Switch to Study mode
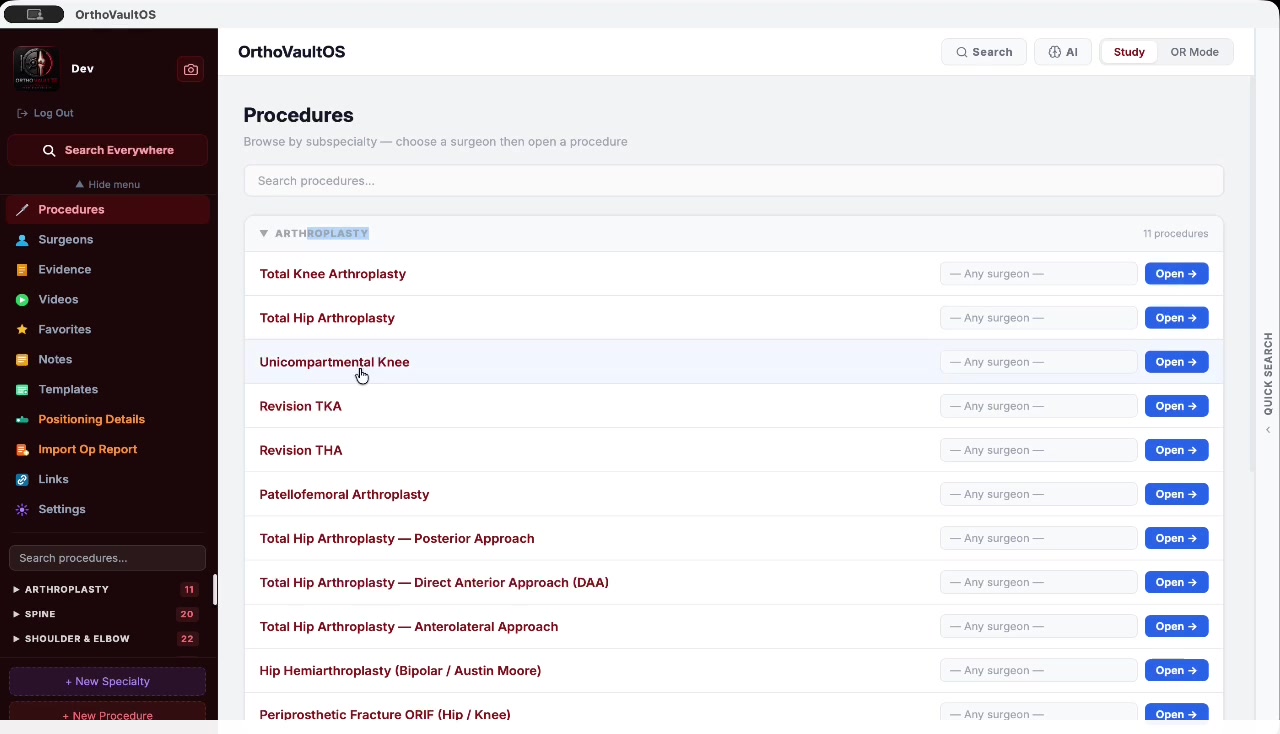The height and width of the screenshot is (734, 1280). tap(1129, 52)
